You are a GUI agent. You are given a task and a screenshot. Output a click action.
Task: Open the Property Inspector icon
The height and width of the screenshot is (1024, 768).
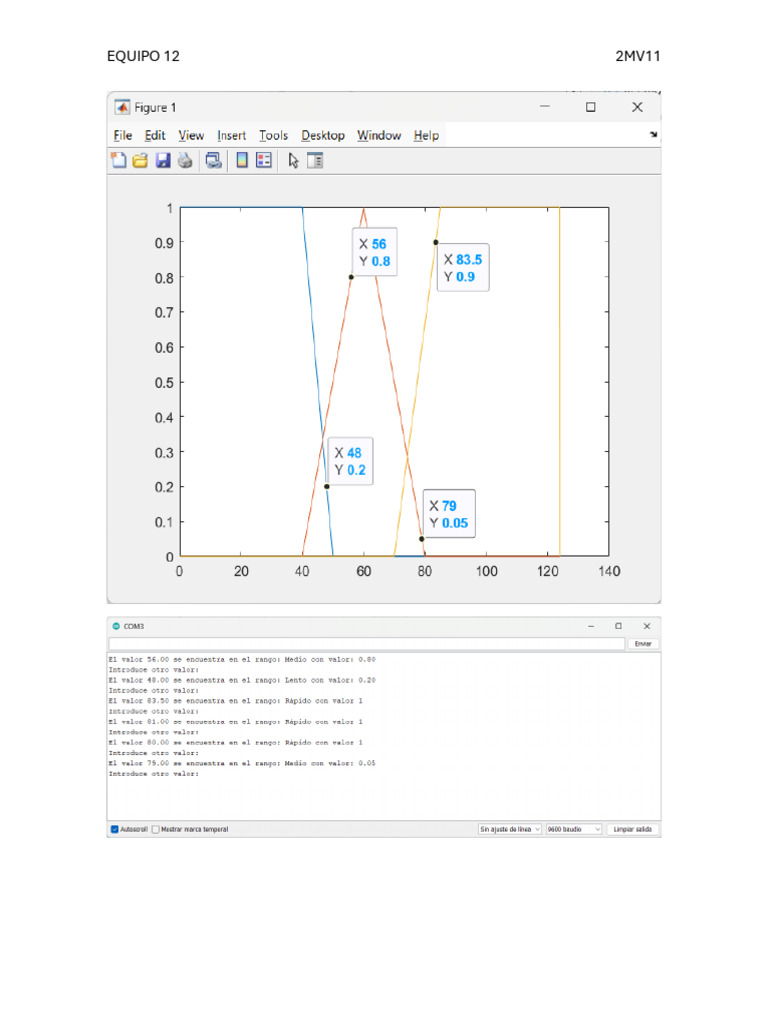tap(315, 161)
